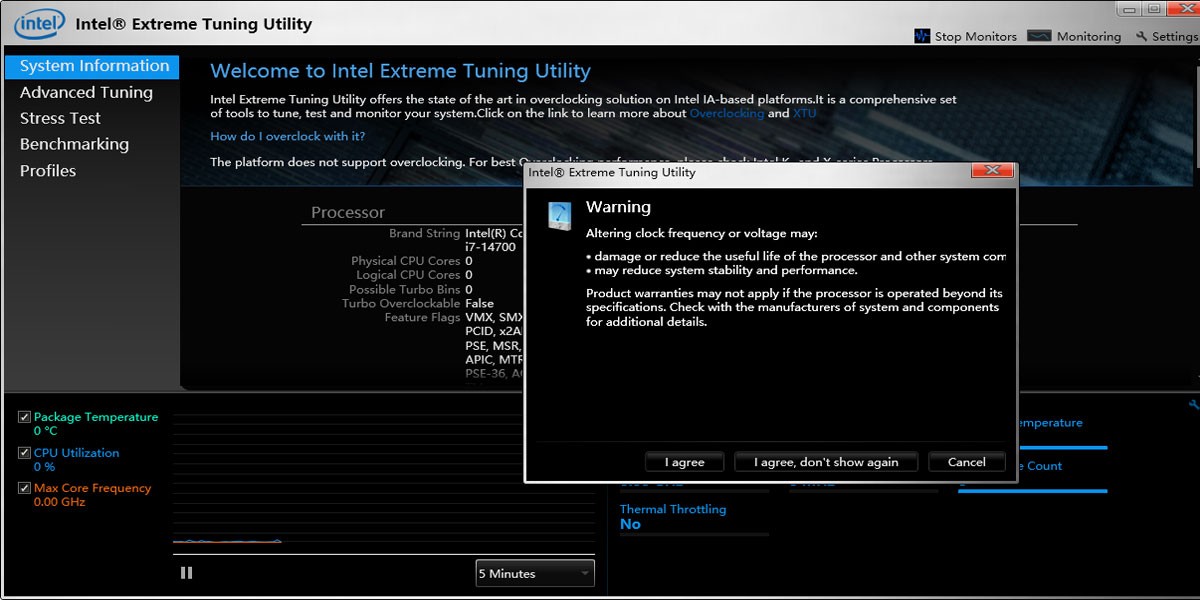Open Settings with the wrench icon
This screenshot has width=1200, height=600.
pos(1166,36)
